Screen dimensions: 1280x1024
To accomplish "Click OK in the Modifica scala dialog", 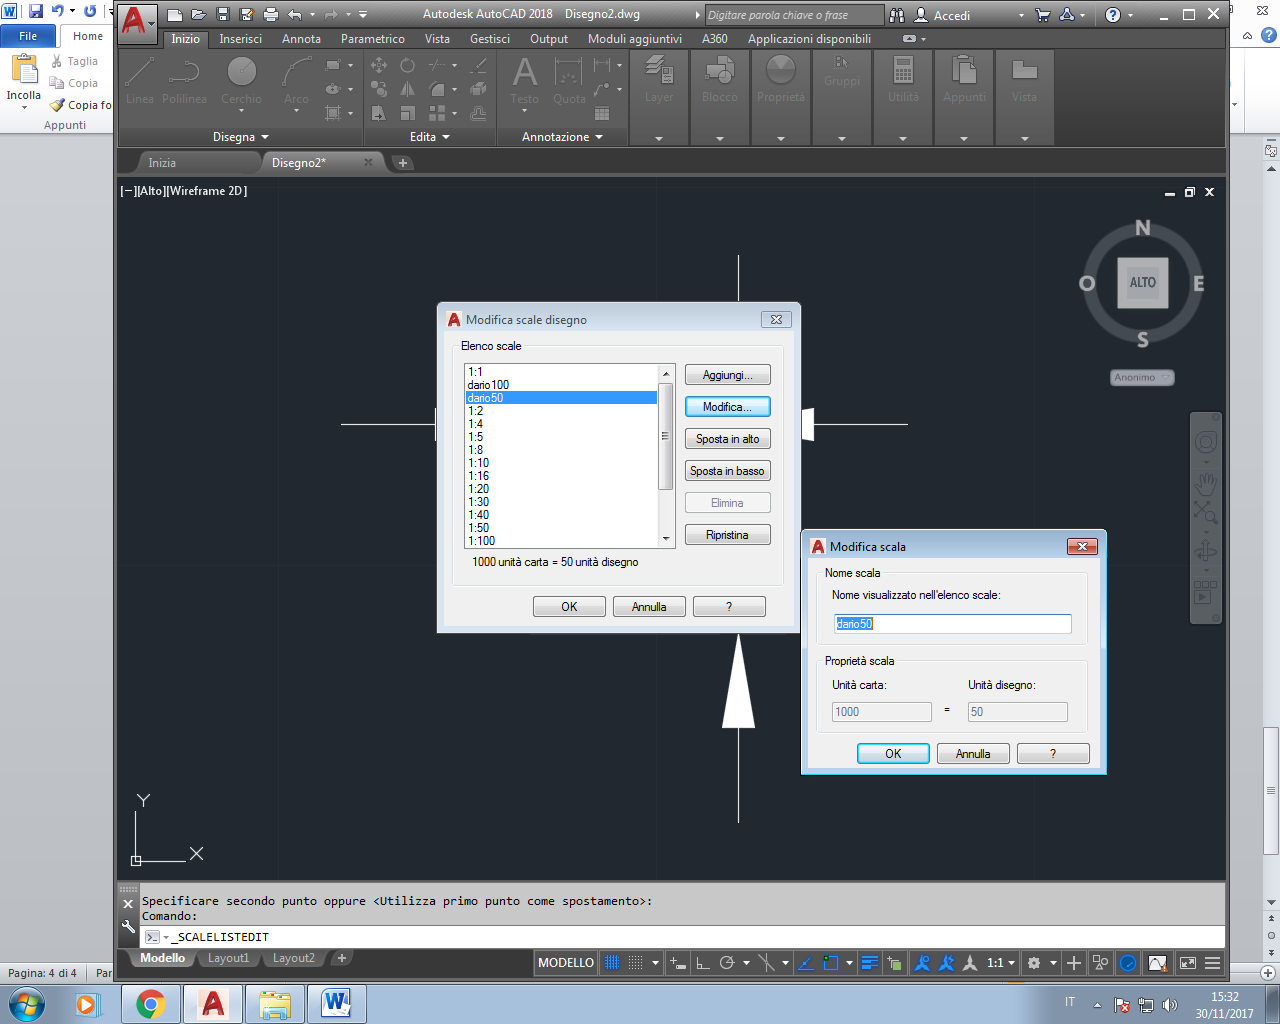I will (x=893, y=754).
